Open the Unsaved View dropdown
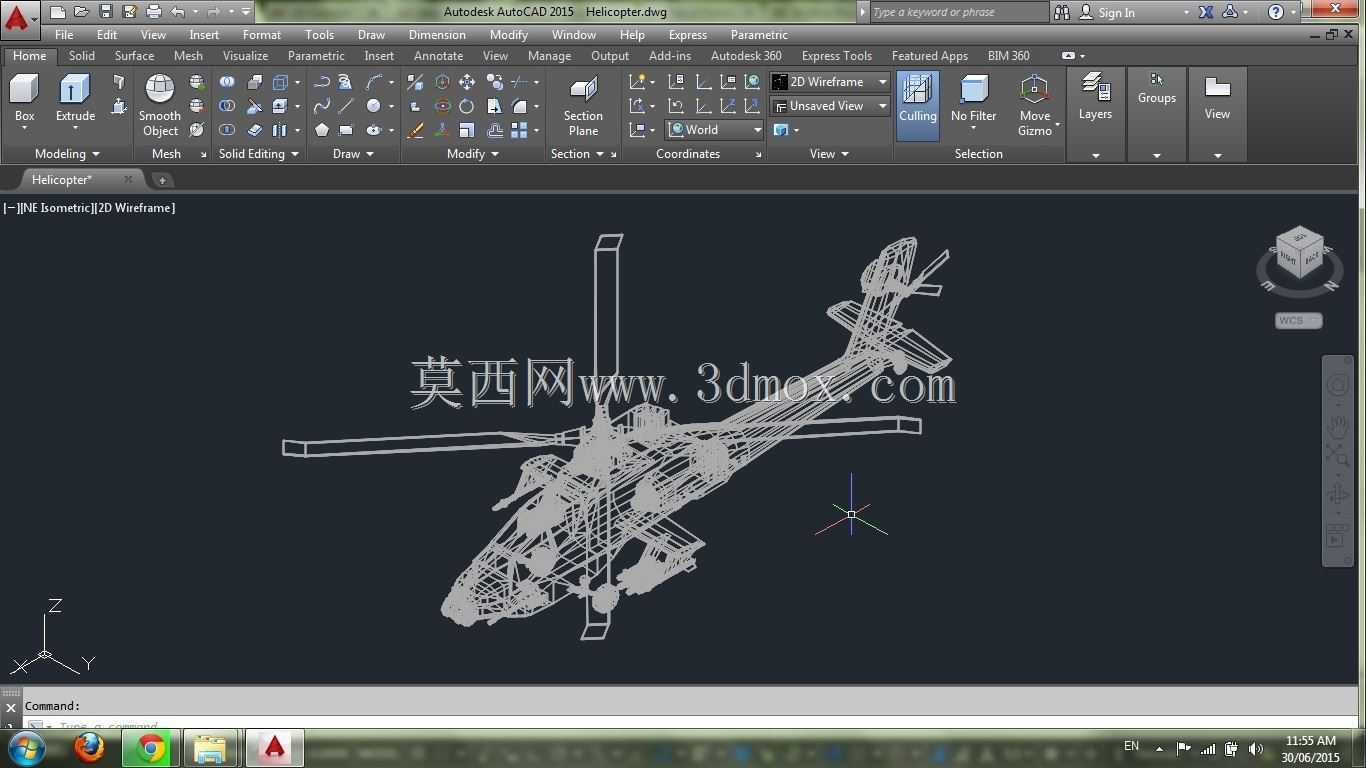The width and height of the screenshot is (1366, 768). [x=829, y=106]
